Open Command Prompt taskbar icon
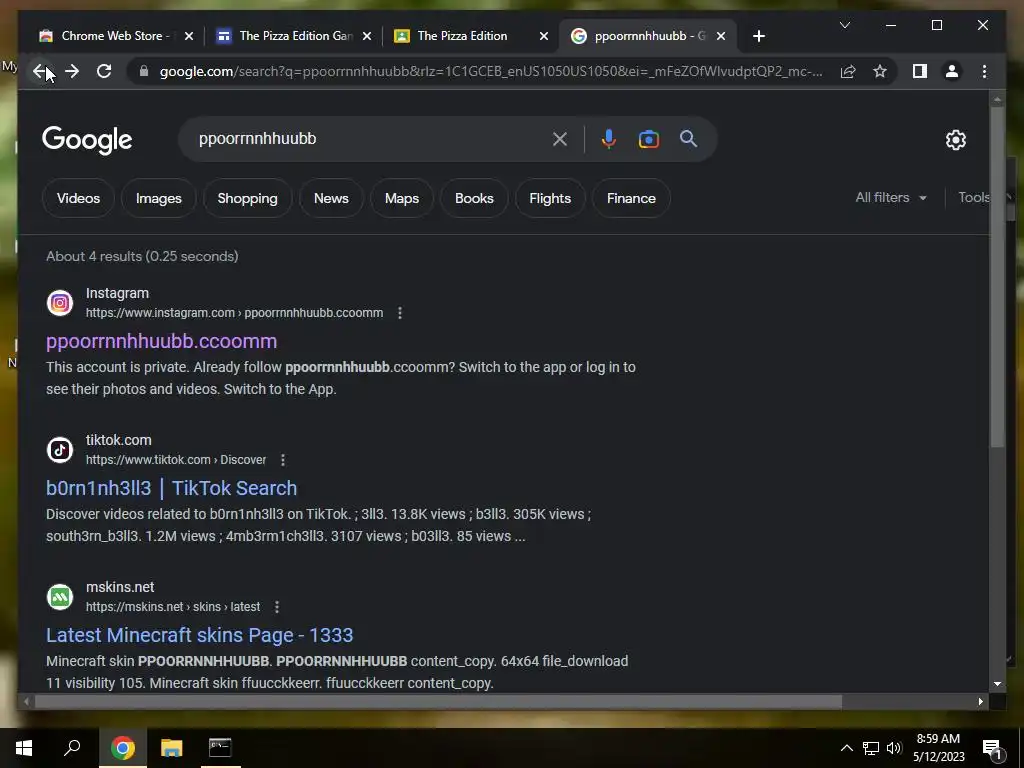Viewport: 1024px width, 768px height. click(220, 748)
